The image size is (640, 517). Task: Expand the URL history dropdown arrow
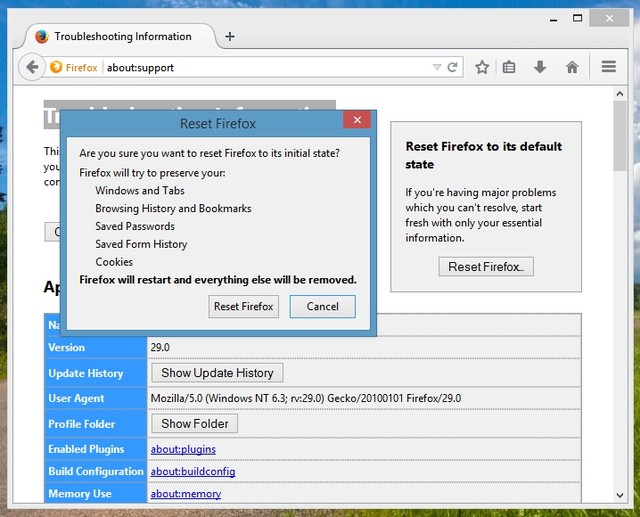436,67
